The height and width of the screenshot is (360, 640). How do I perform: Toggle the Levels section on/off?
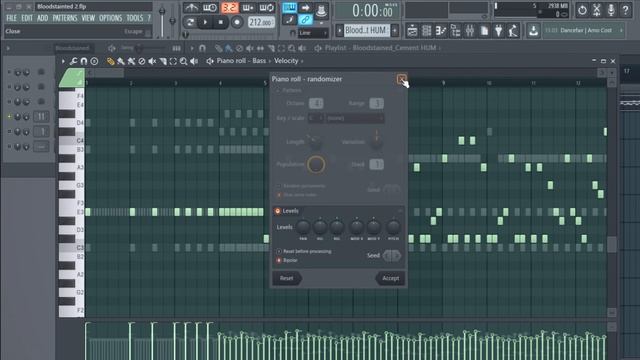coord(278,211)
